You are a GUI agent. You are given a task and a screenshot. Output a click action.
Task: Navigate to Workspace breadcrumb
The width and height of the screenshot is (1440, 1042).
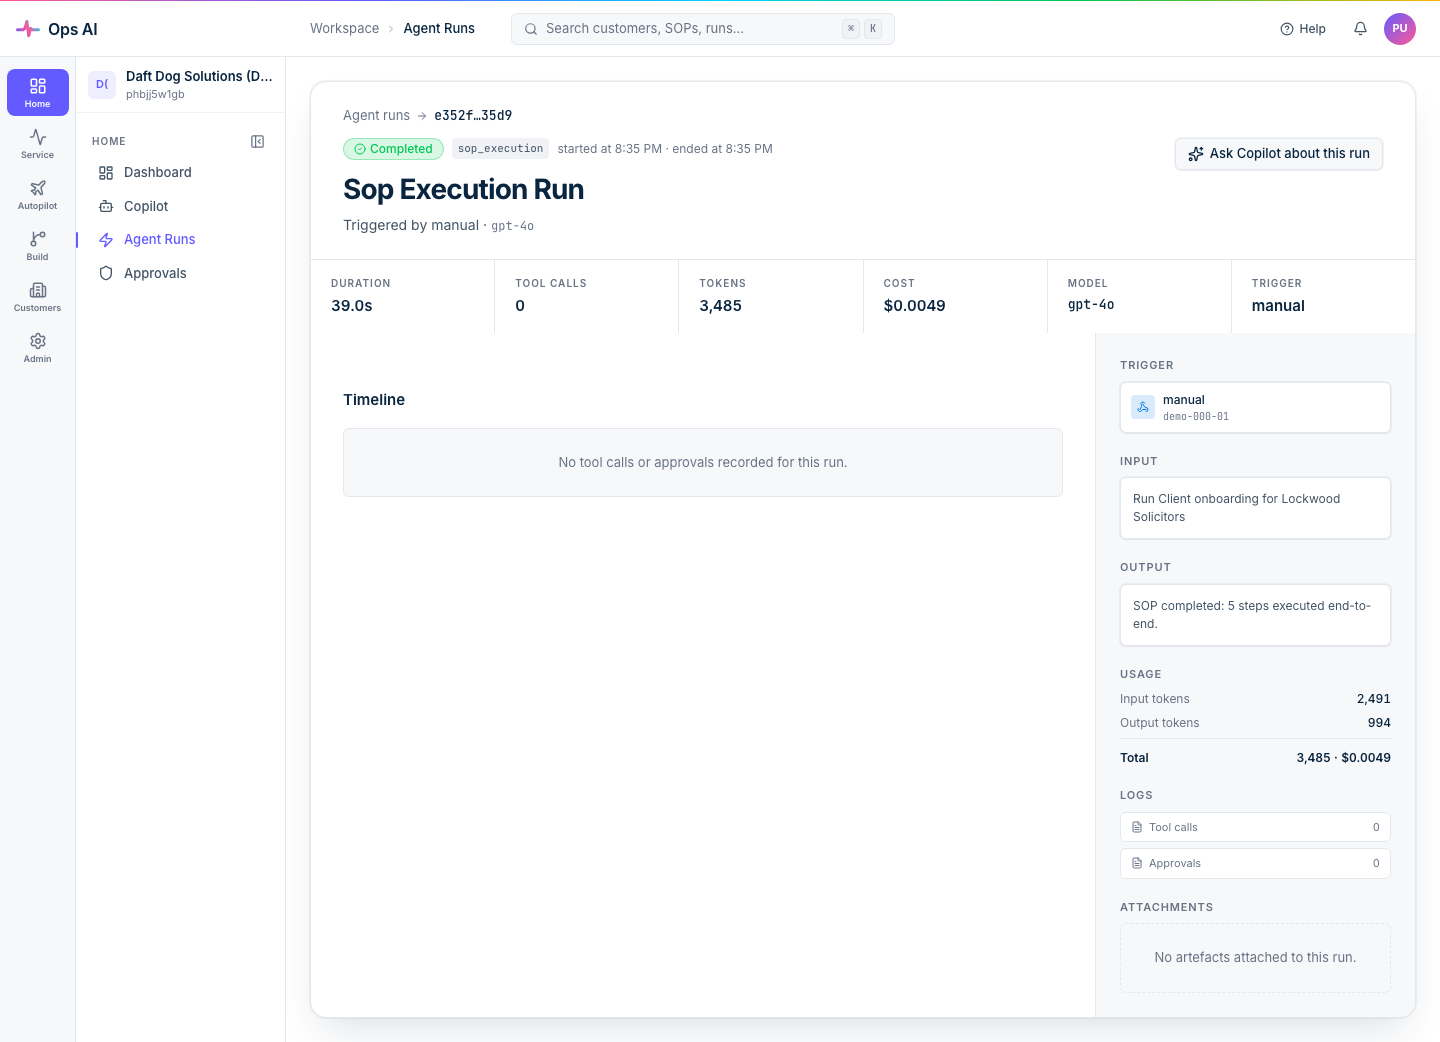pos(344,28)
